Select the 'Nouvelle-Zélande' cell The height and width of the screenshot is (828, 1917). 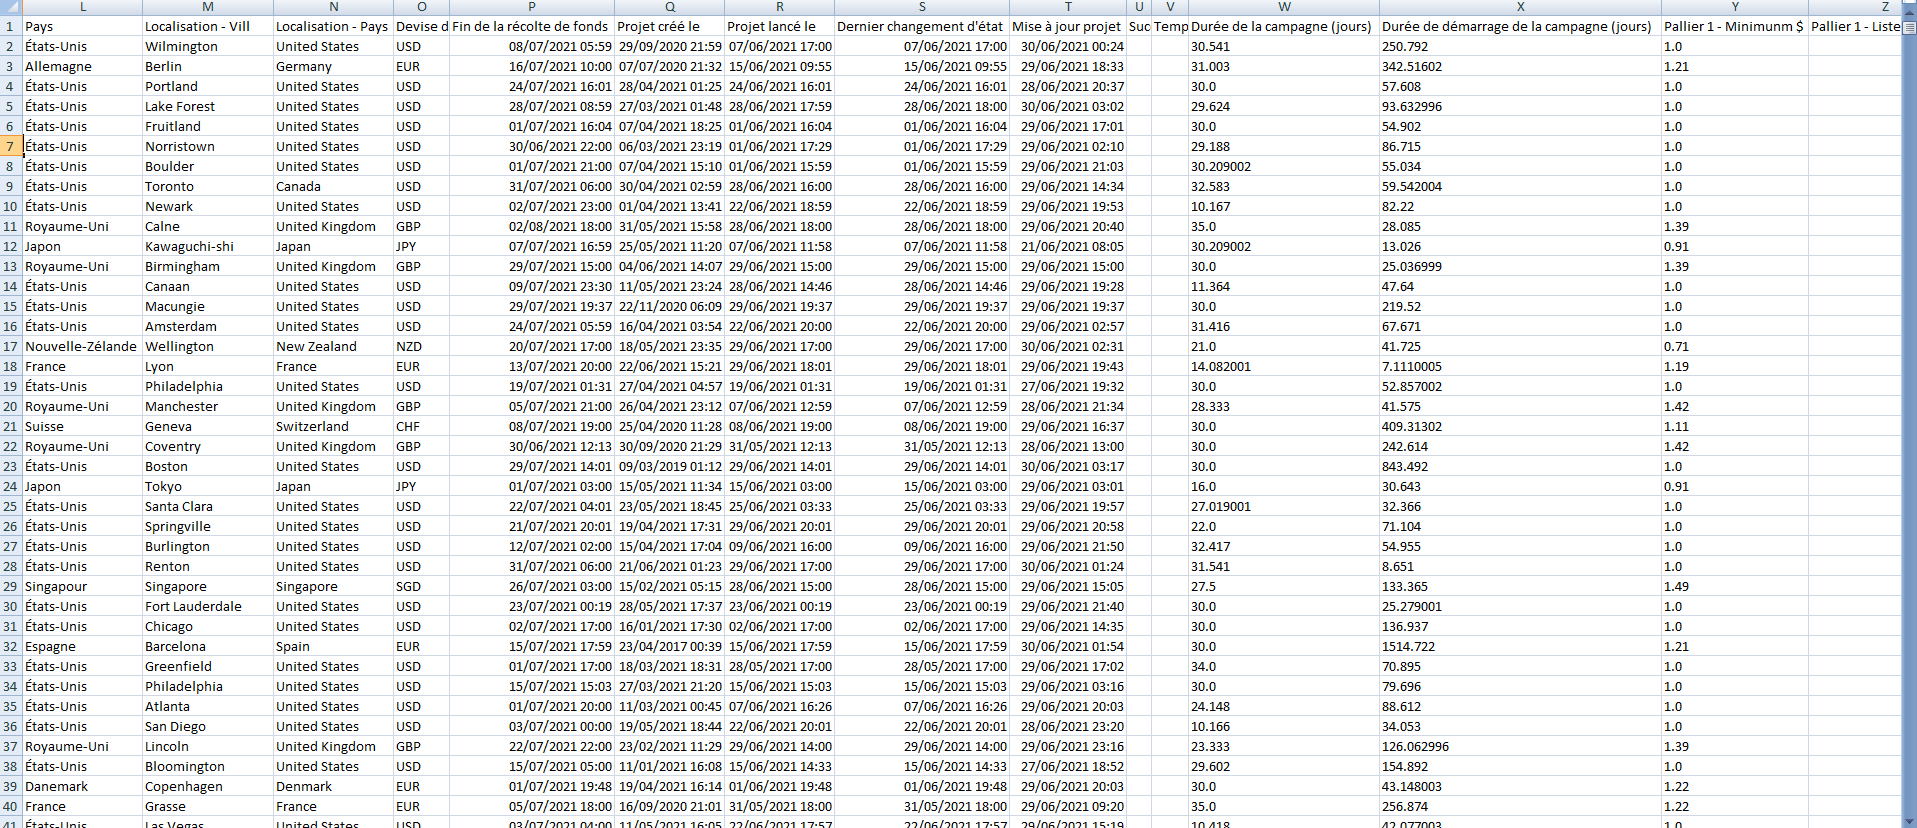82,346
